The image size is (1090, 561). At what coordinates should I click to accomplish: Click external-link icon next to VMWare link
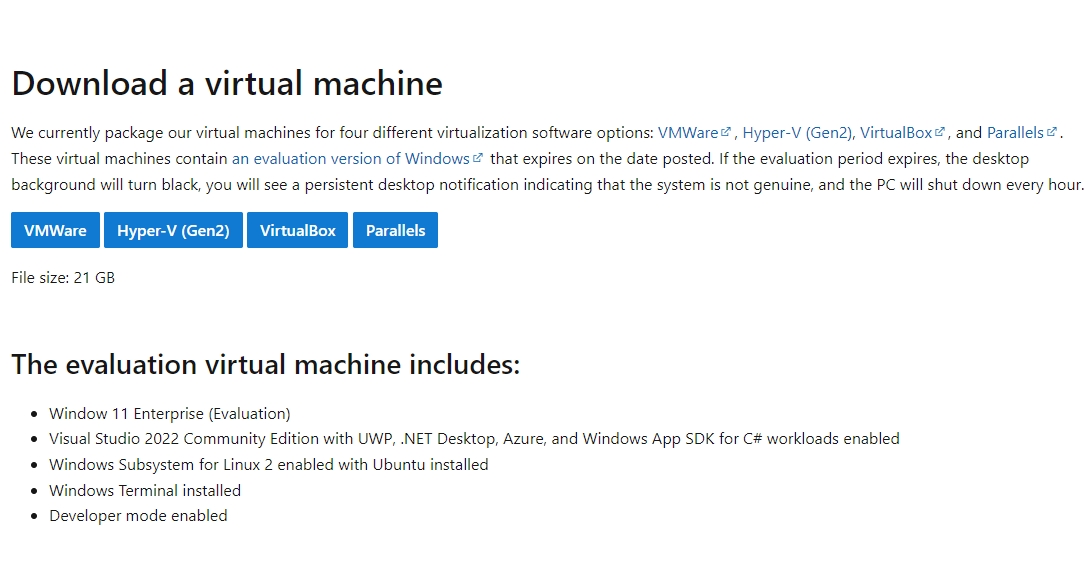pyautogui.click(x=726, y=131)
